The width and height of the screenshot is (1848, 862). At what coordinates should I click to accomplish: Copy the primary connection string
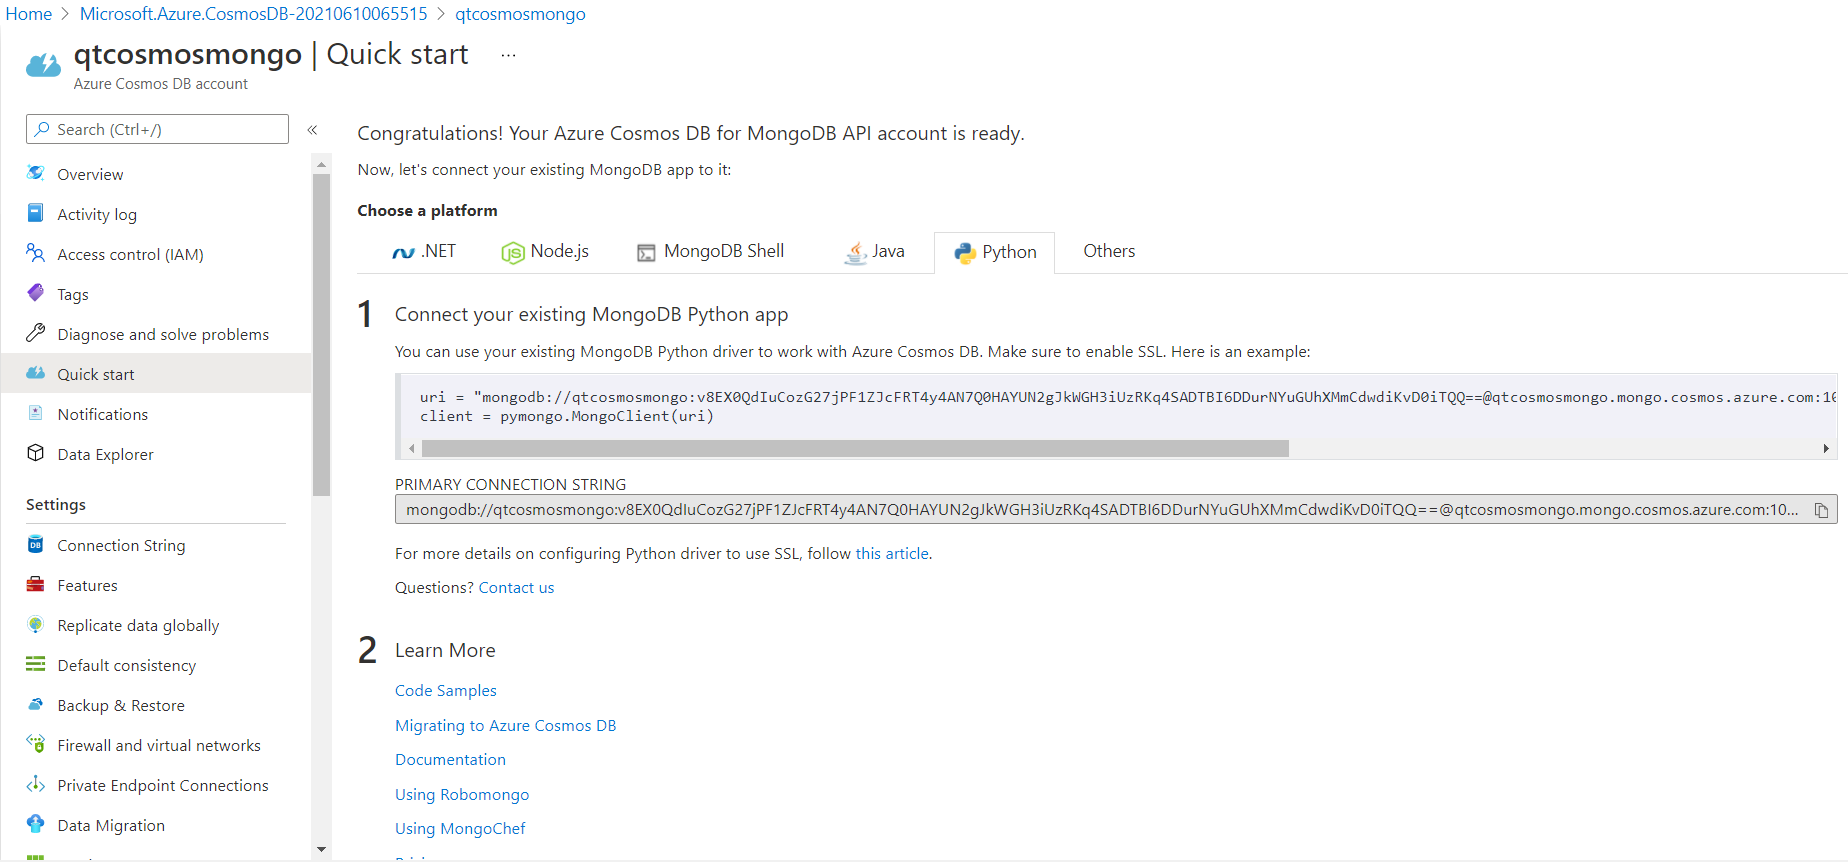tap(1822, 510)
